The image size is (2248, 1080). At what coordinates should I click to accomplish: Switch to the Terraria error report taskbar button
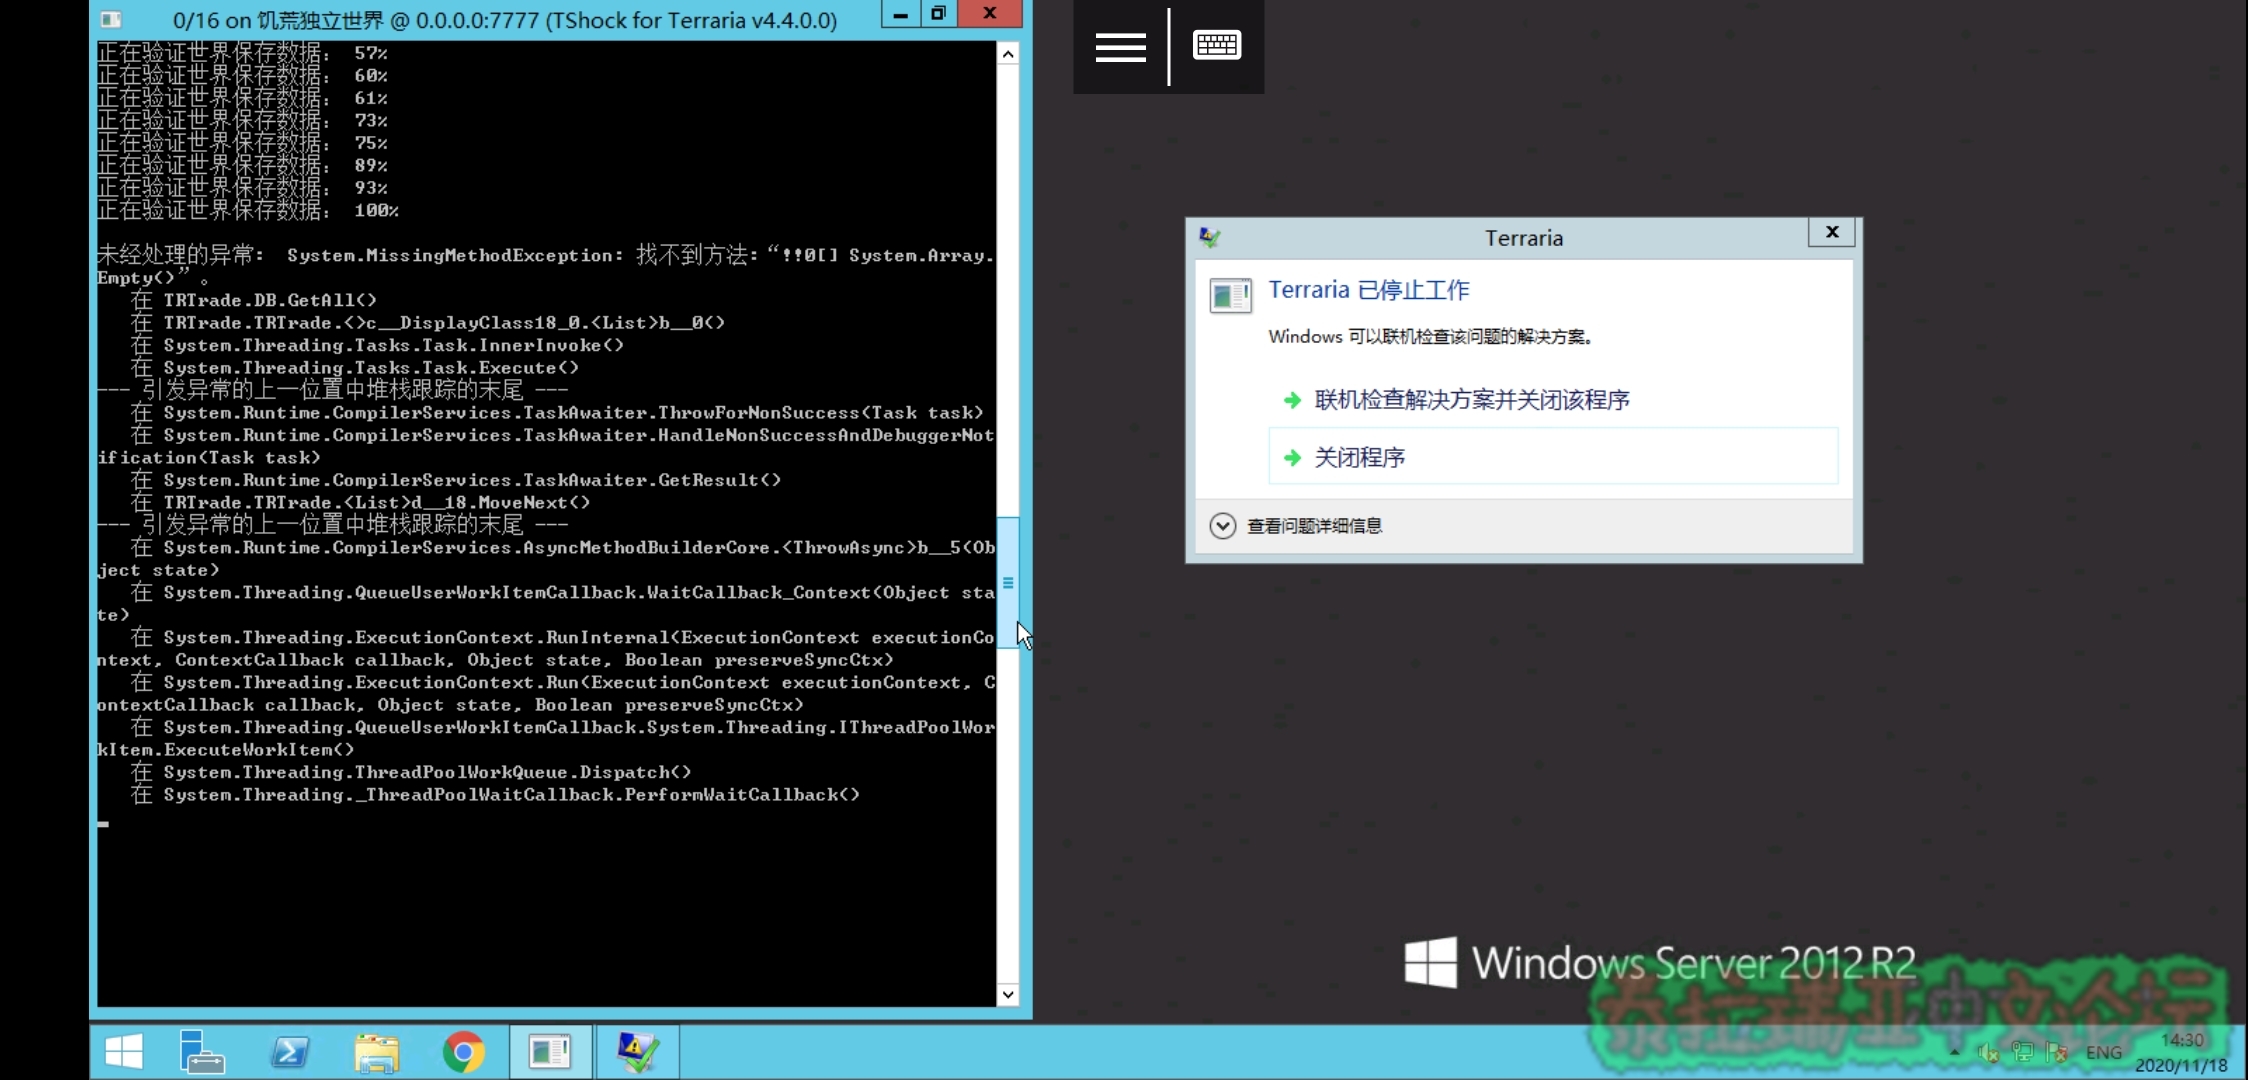637,1052
